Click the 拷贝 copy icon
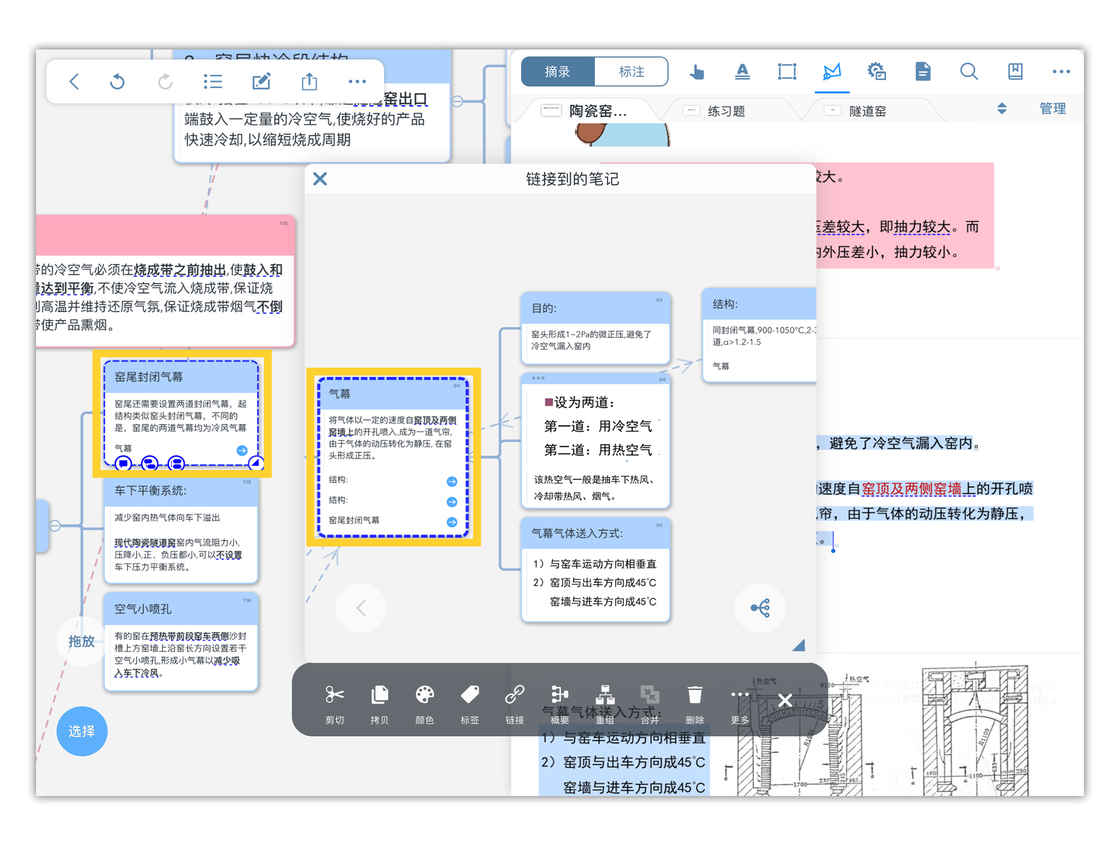The image size is (1120, 846). (x=379, y=695)
